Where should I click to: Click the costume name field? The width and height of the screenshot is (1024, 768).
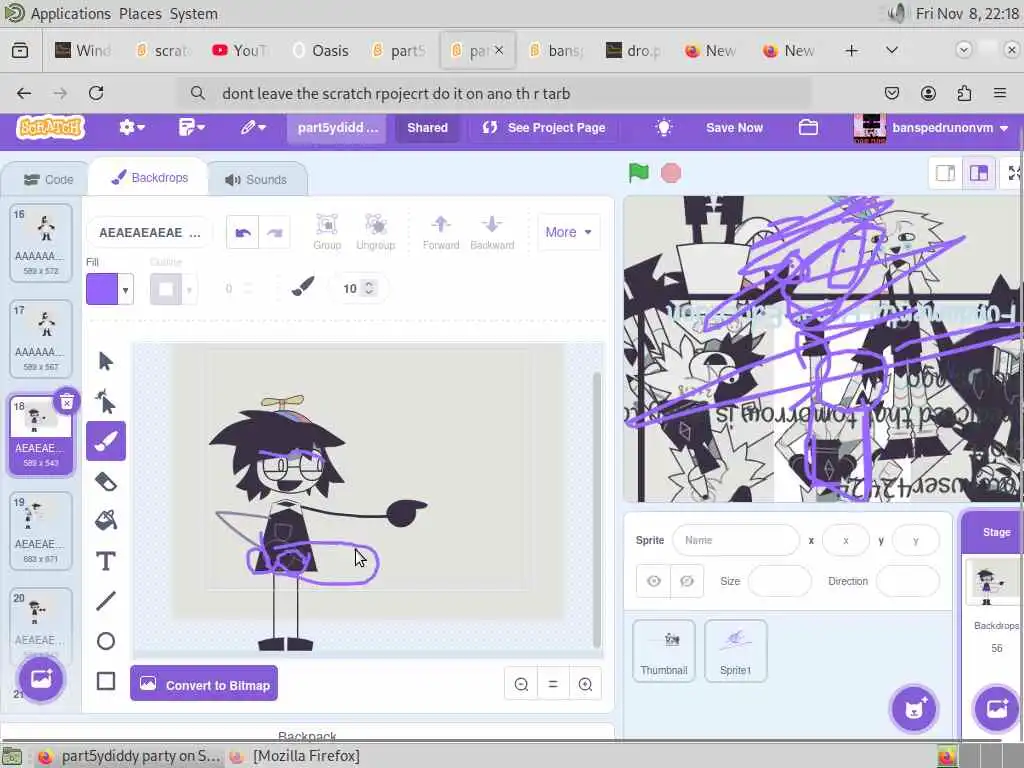(x=150, y=232)
